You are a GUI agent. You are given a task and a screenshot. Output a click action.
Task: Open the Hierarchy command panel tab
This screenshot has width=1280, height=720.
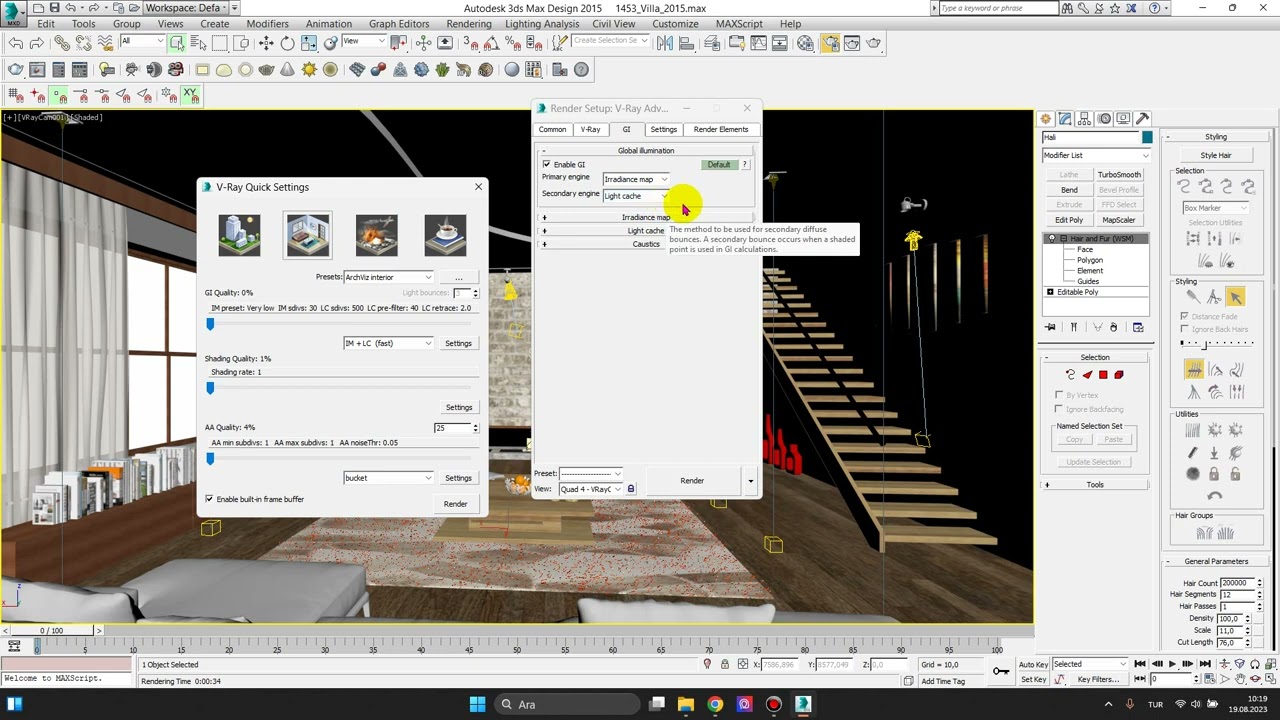tap(1085, 118)
